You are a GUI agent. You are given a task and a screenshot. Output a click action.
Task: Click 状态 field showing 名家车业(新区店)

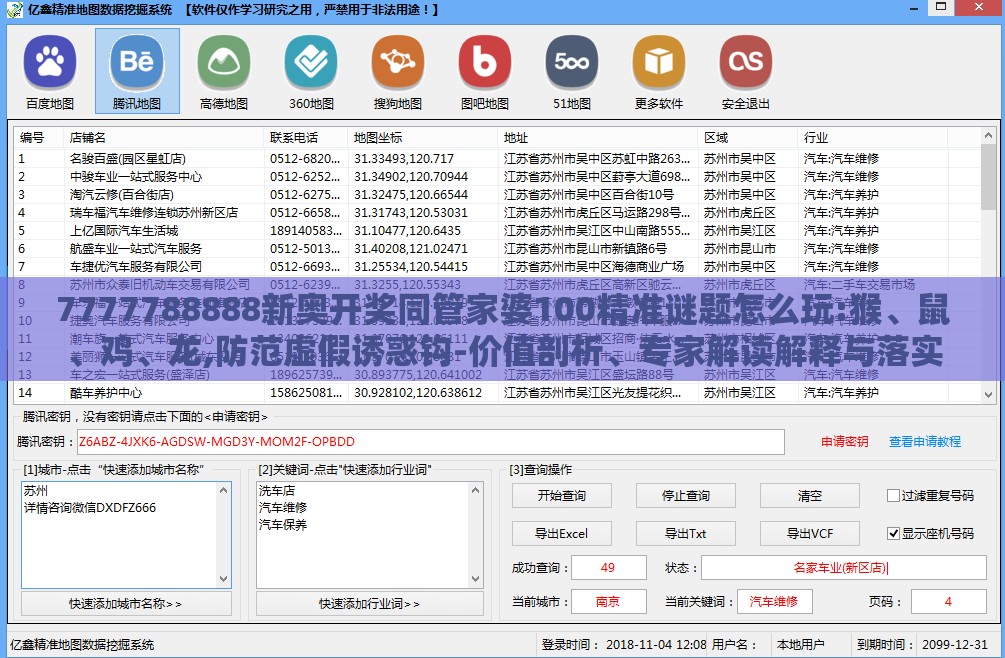click(x=843, y=568)
